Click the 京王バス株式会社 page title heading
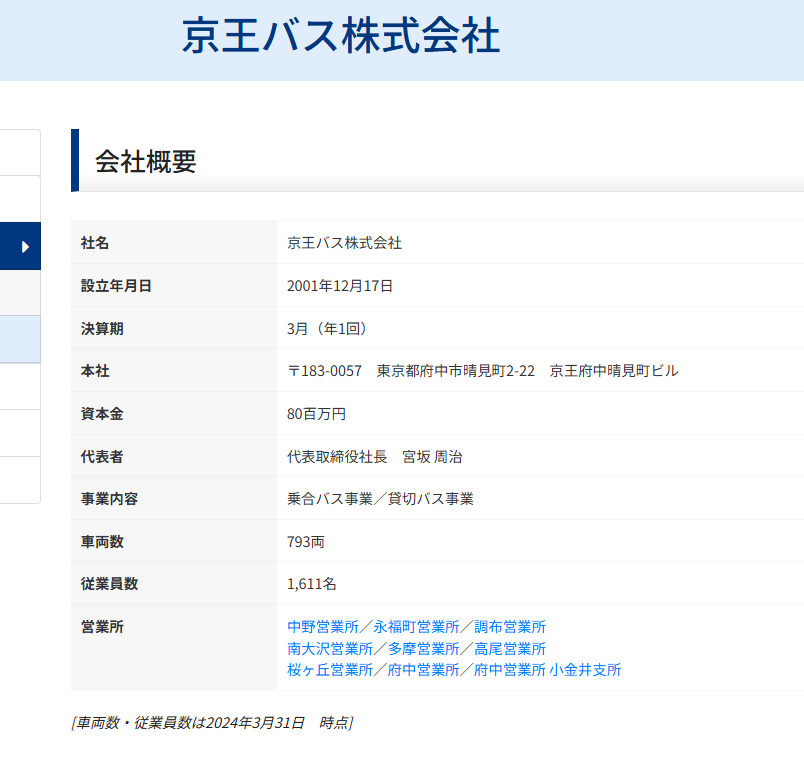Screen dimensions: 804x769 coord(341,35)
